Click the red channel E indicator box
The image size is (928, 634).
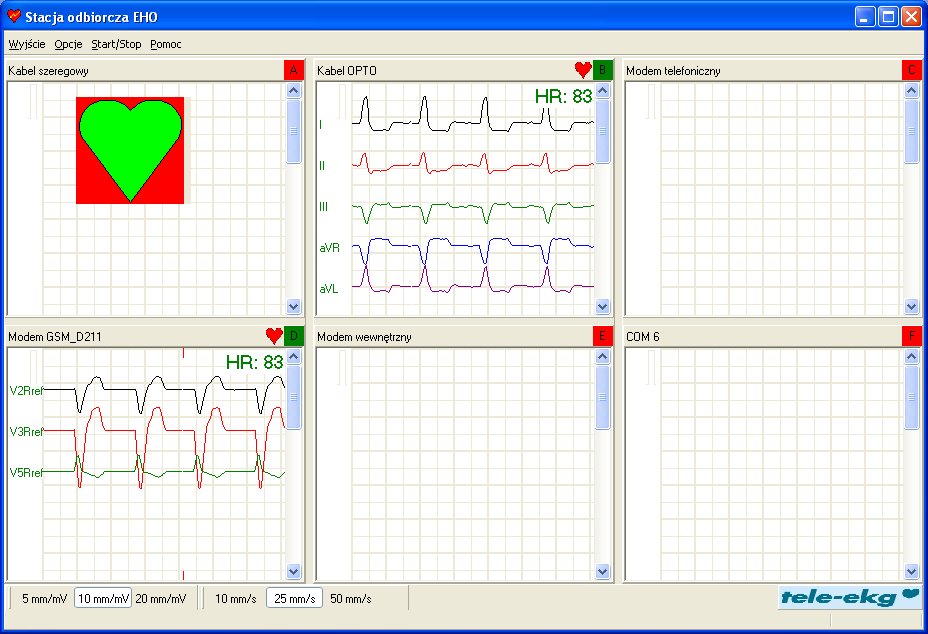(602, 336)
